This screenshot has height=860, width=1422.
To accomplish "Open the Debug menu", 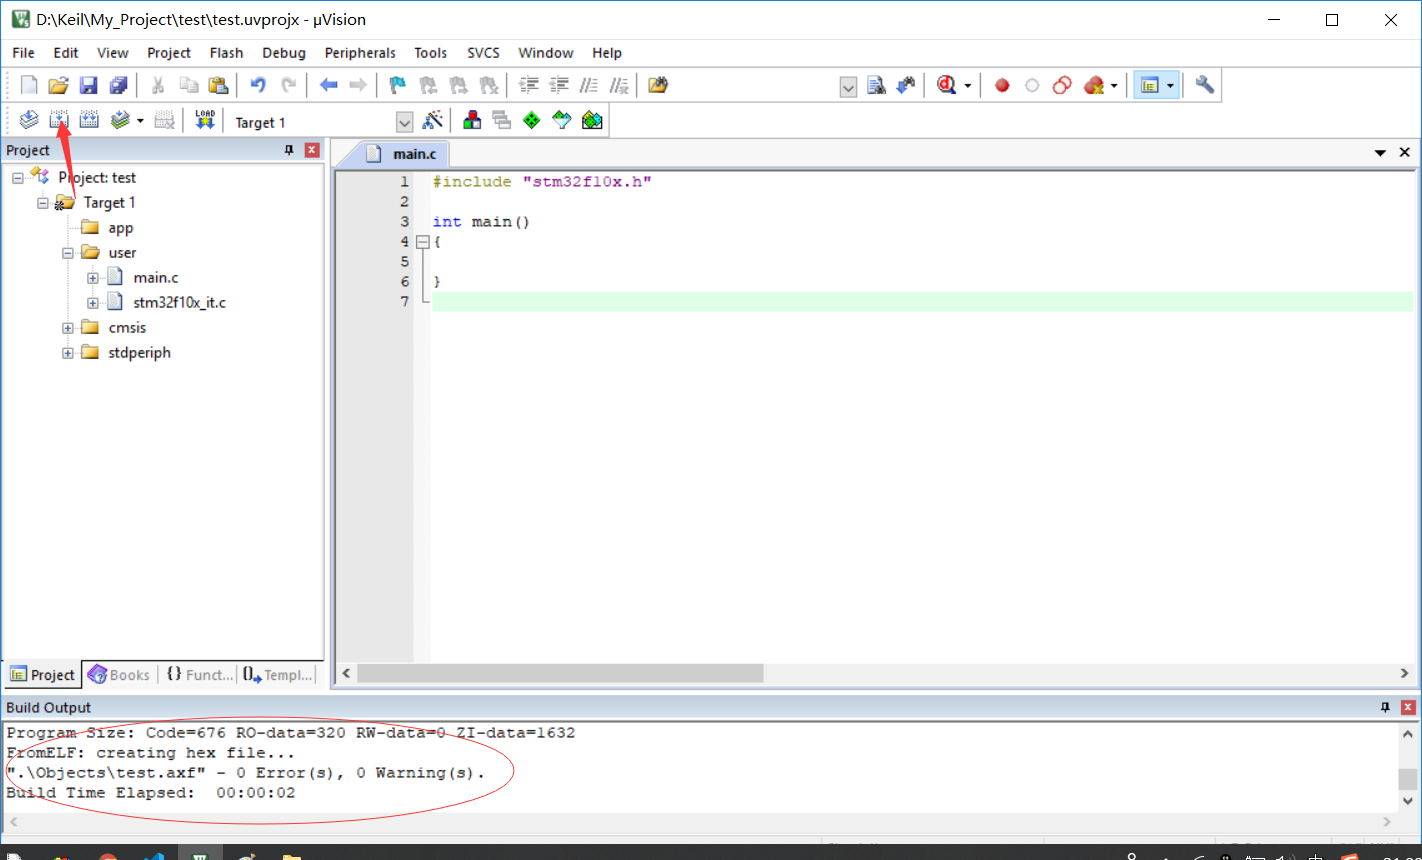I will [x=284, y=53].
